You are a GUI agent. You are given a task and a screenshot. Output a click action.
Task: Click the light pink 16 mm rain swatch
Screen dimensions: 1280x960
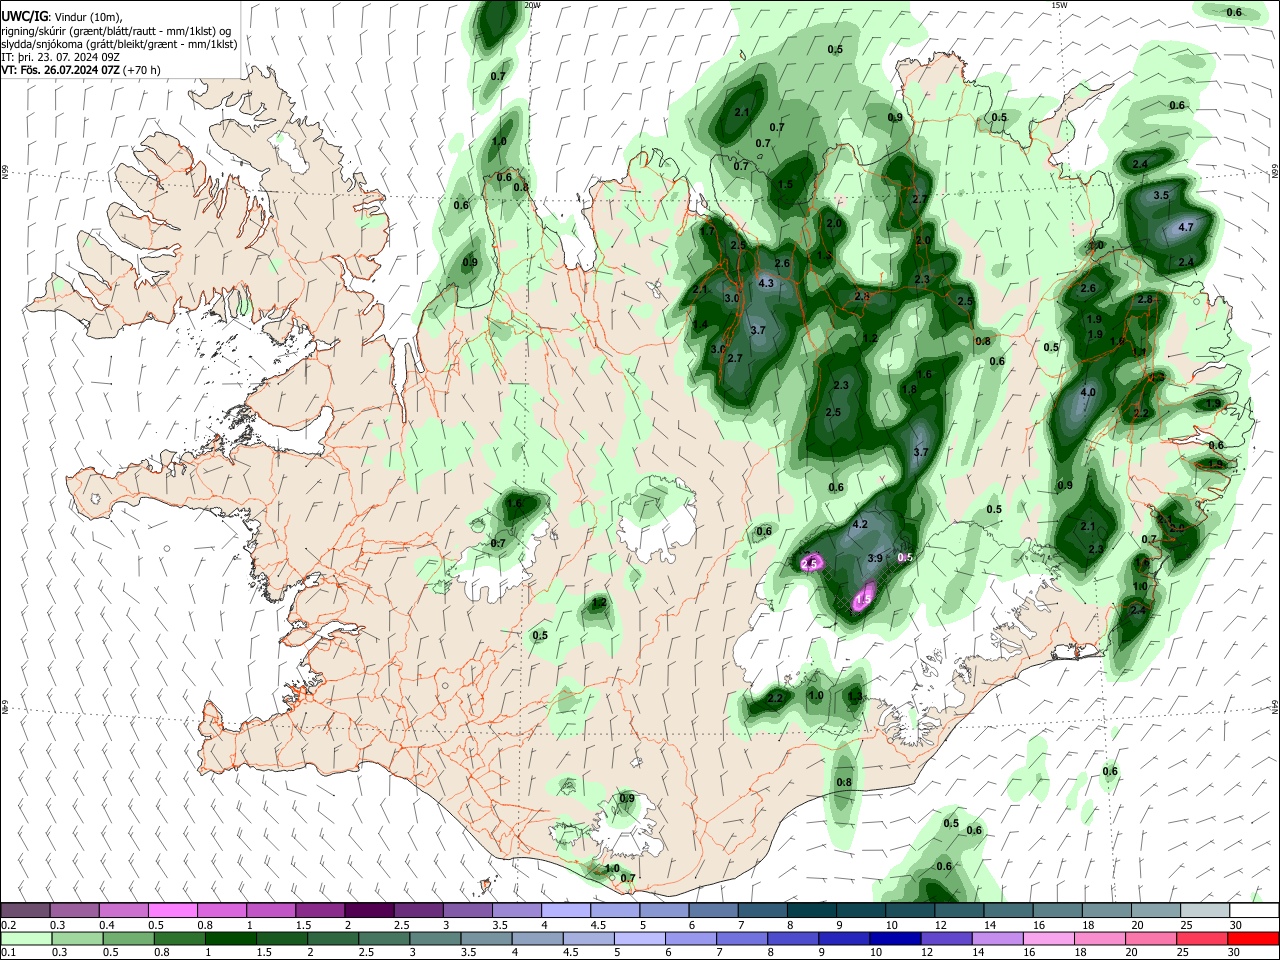pyautogui.click(x=1049, y=939)
